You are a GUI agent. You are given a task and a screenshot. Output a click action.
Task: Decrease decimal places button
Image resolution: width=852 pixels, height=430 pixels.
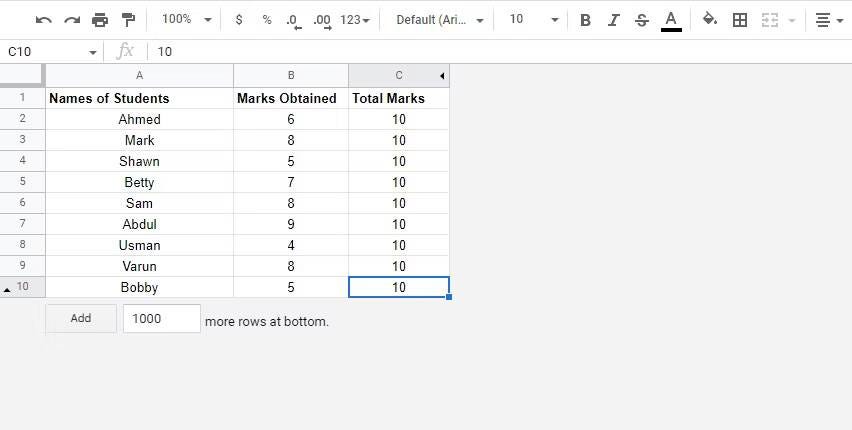(x=293, y=21)
